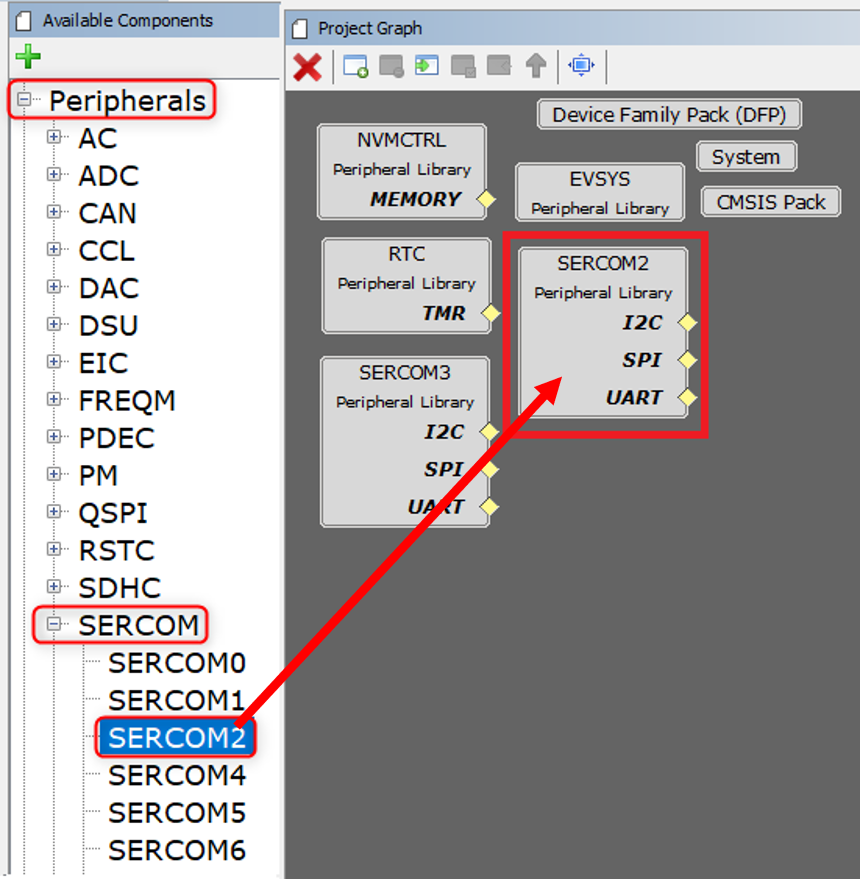Select the EVSYS Peripheral Library block
The image size is (860, 879).
point(599,192)
